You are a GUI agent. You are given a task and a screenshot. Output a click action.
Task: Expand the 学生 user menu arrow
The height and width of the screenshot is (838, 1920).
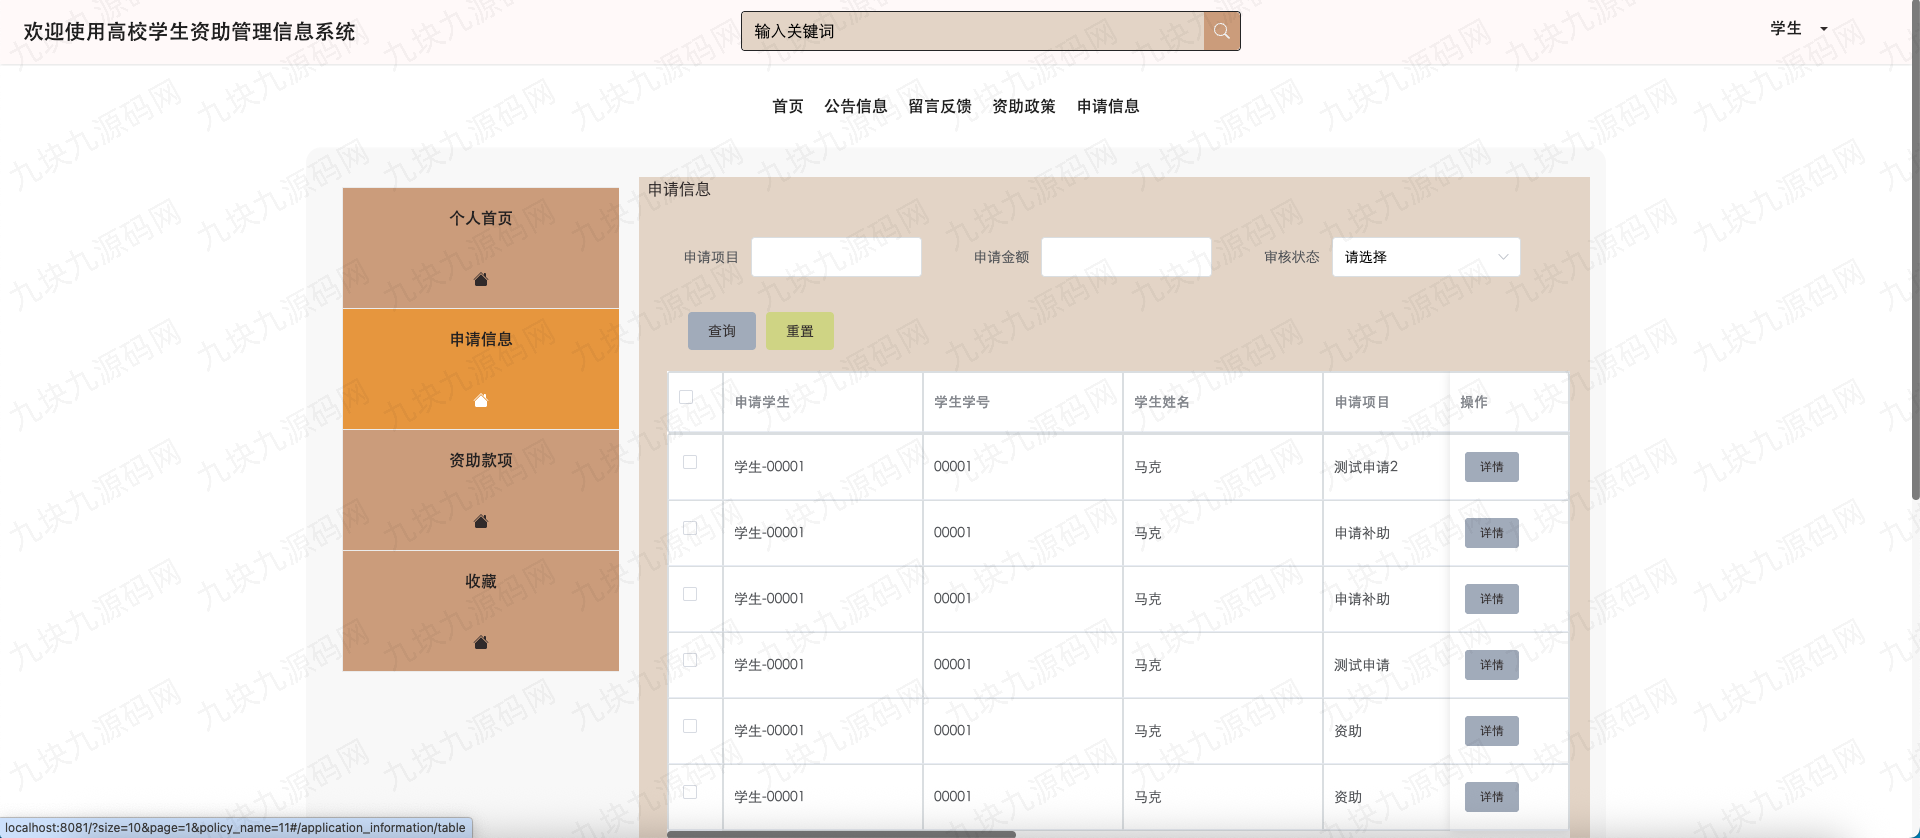pos(1824,29)
